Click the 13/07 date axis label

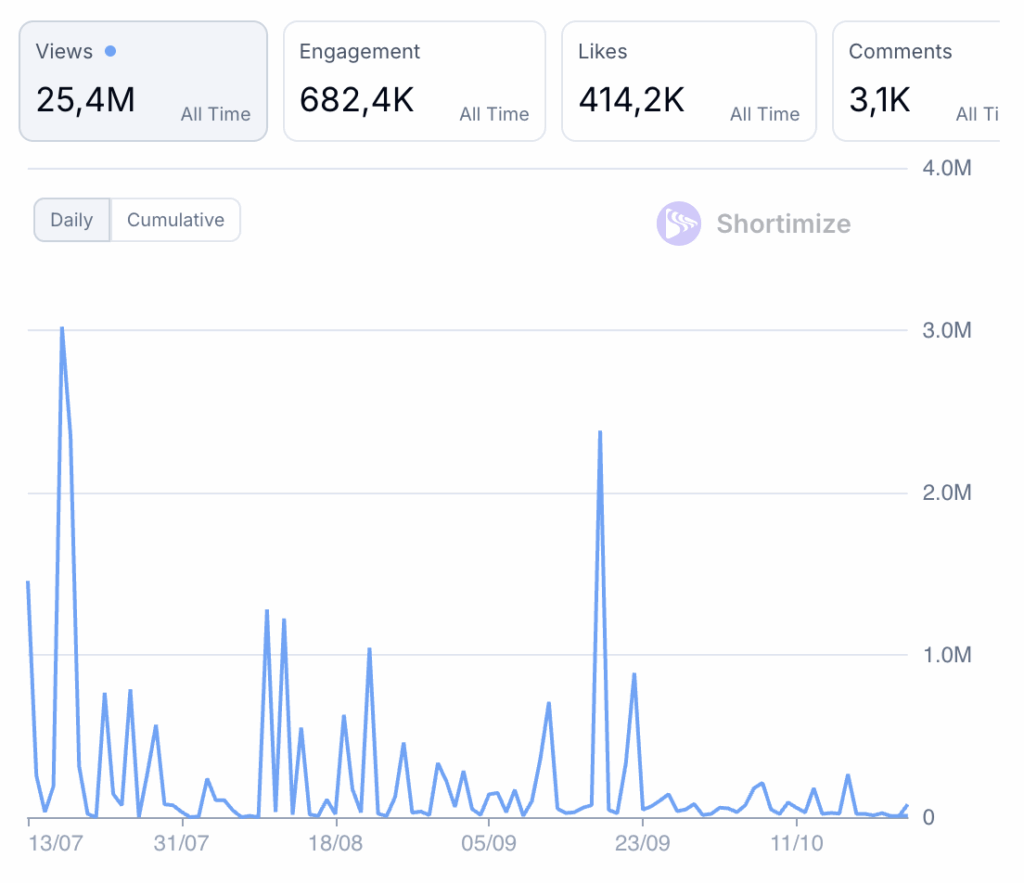click(x=55, y=844)
